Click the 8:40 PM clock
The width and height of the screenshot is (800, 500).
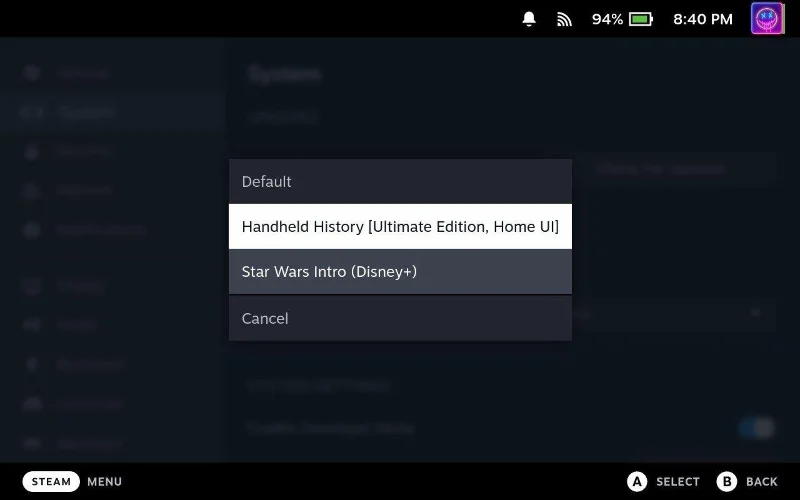coord(703,19)
